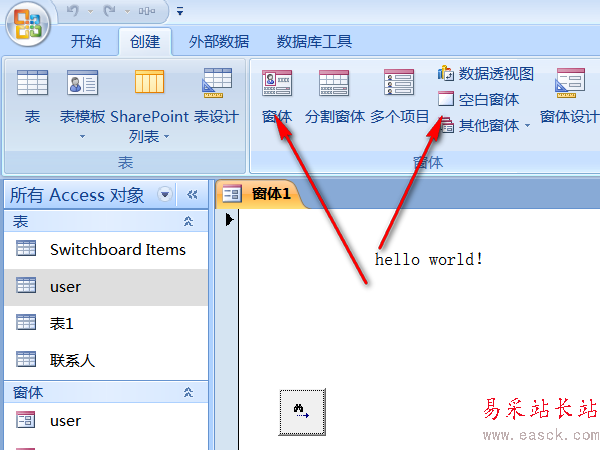
Task: Click the Office button logo
Action: click(28, 24)
